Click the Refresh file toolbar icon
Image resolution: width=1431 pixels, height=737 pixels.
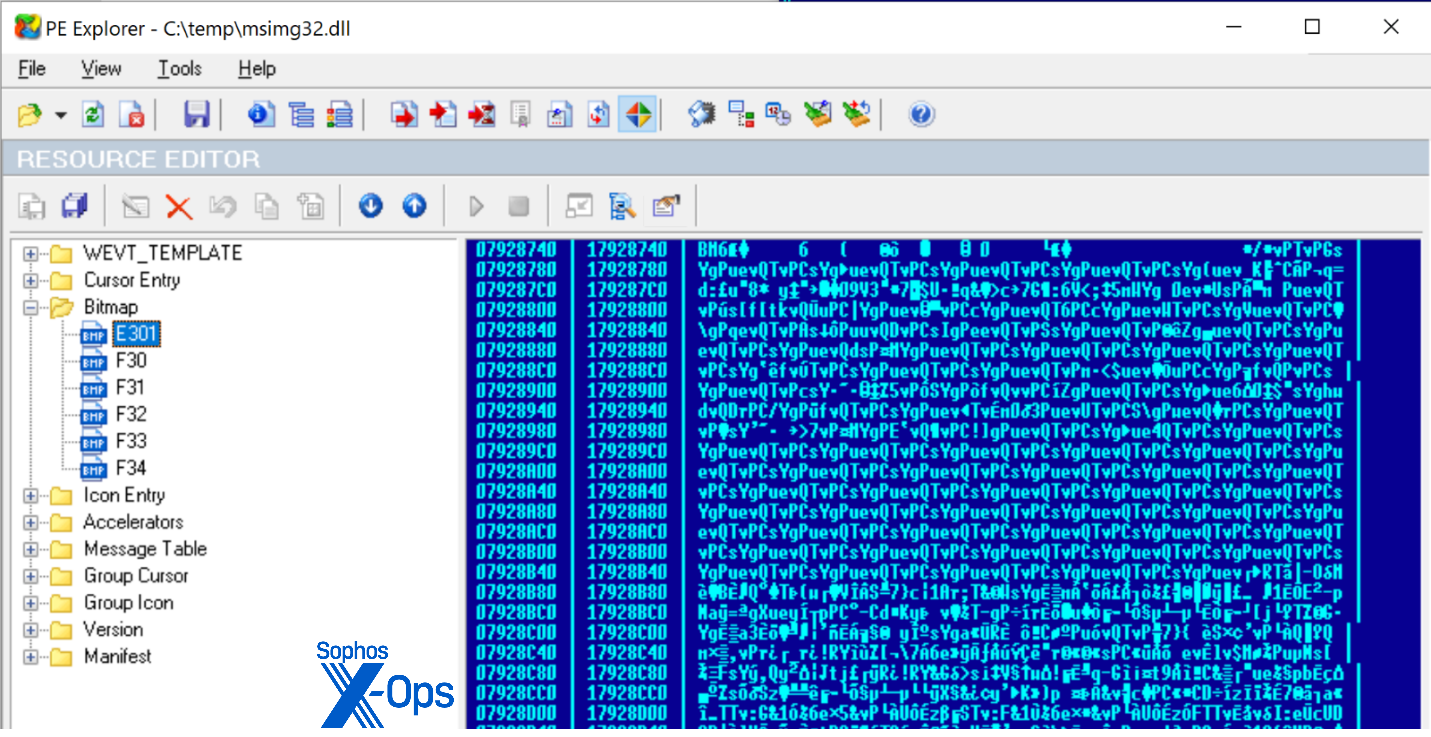tap(92, 114)
